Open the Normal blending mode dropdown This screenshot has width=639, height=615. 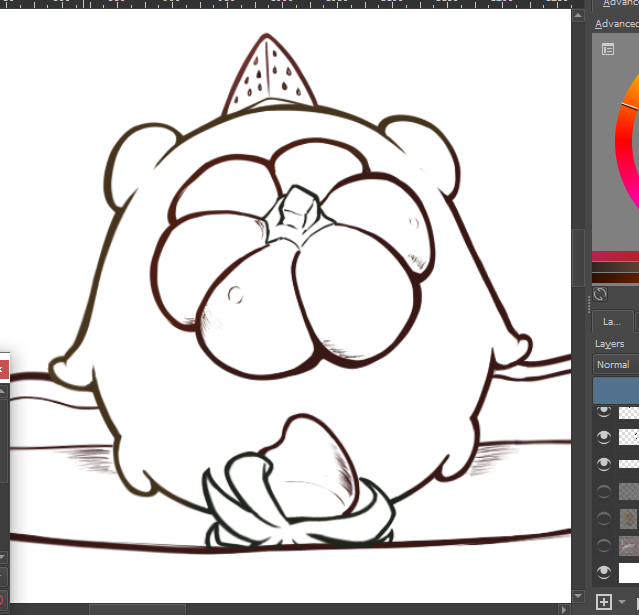click(616, 364)
